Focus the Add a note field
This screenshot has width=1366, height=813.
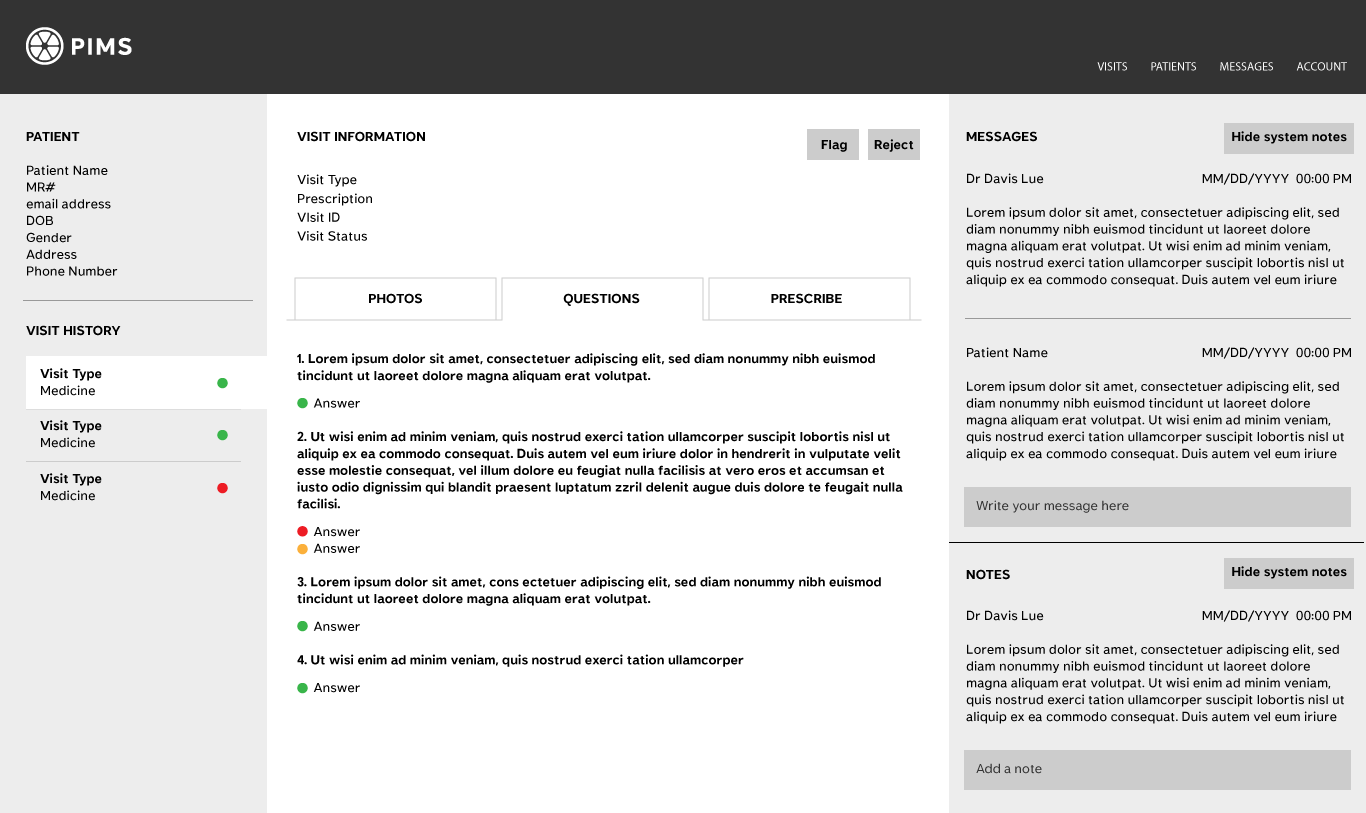(1156, 770)
